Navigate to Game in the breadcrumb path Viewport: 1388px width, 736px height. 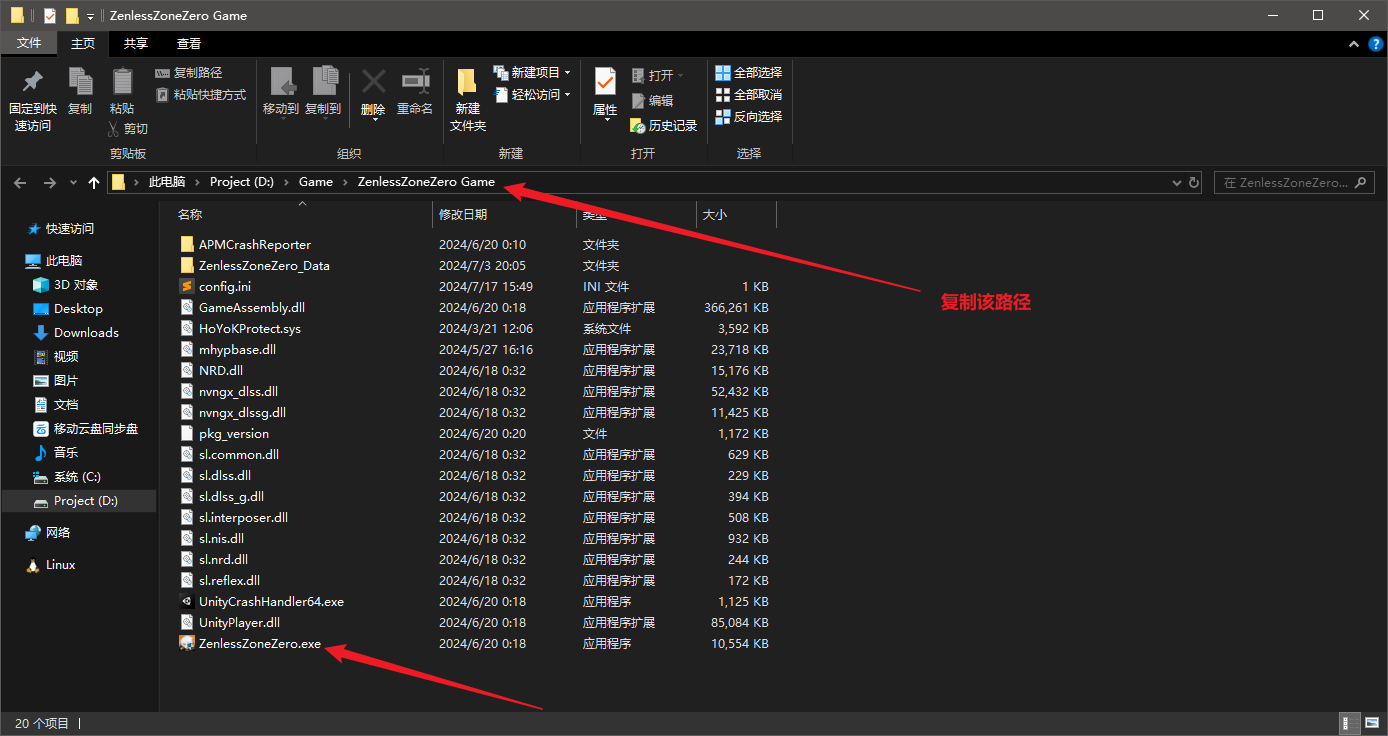[x=316, y=182]
